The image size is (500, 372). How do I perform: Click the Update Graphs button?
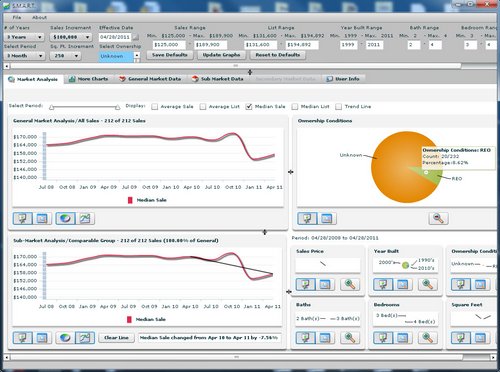221,55
